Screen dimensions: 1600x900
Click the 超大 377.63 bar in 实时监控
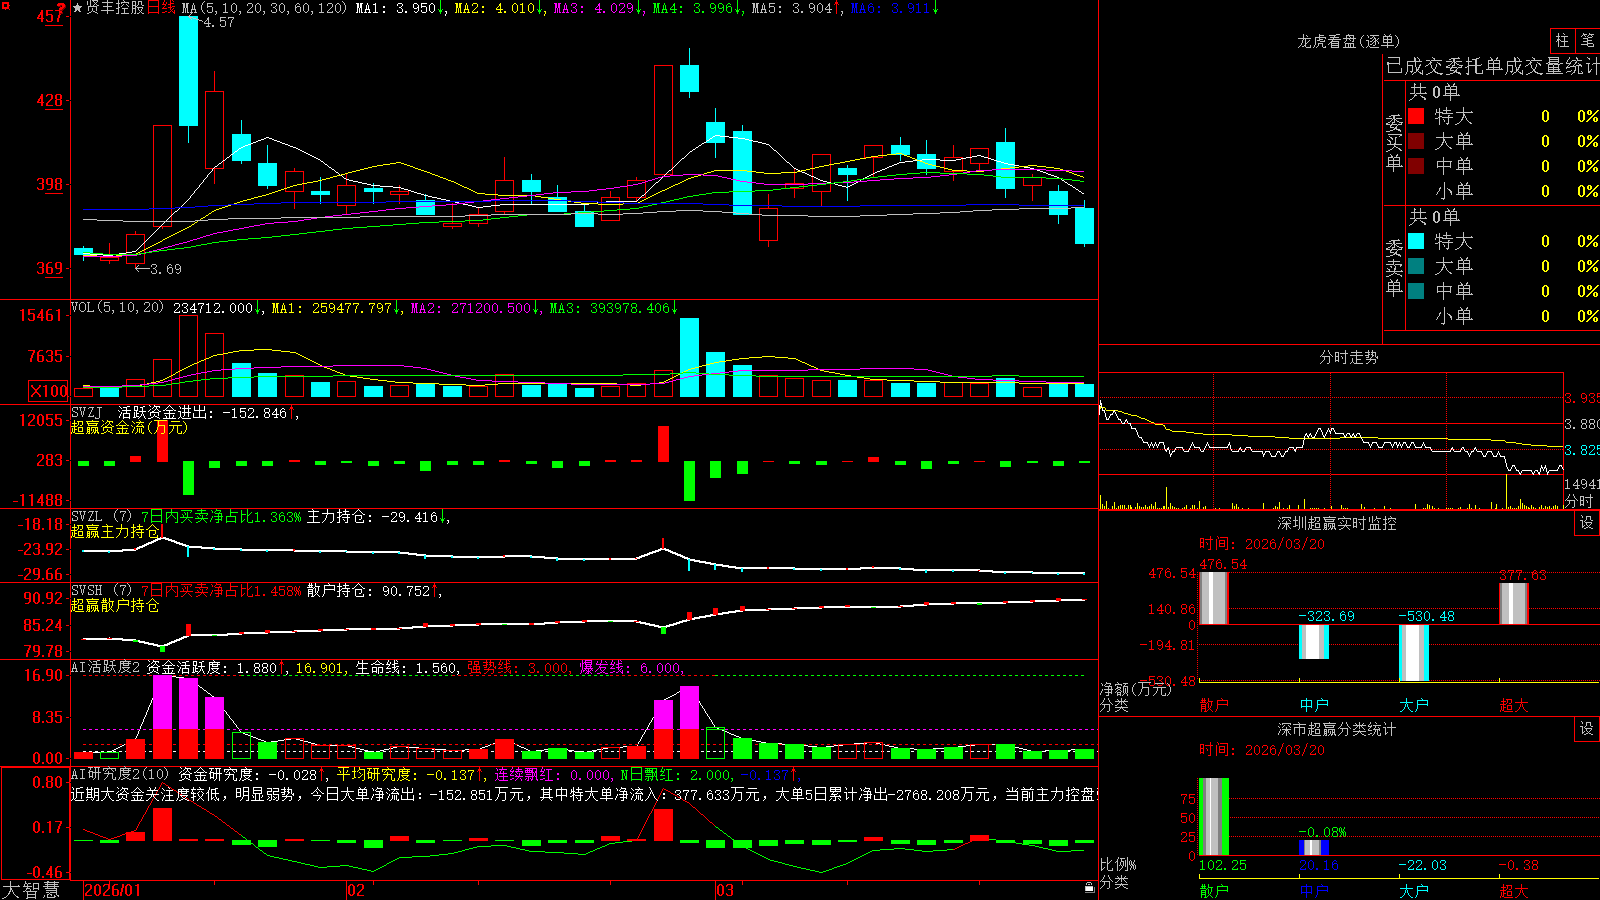coord(1513,604)
